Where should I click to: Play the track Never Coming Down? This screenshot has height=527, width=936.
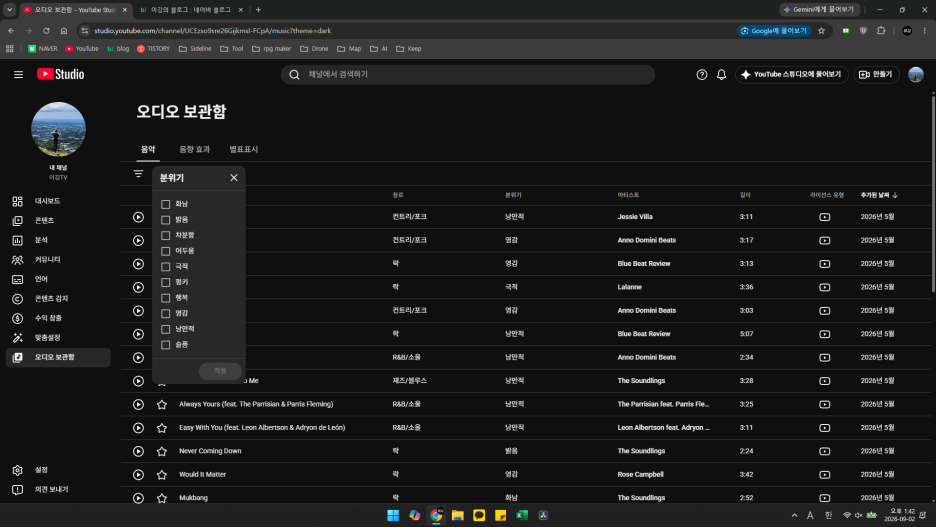pyautogui.click(x=138, y=451)
